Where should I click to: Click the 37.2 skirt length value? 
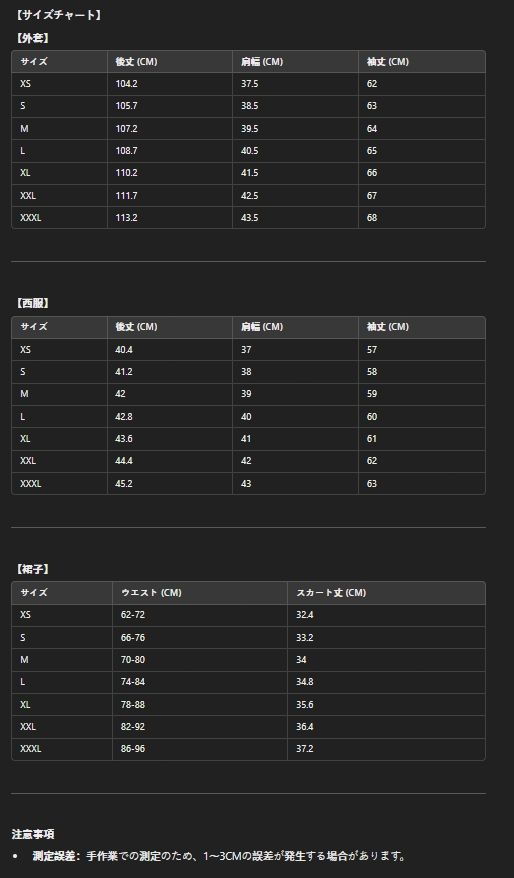tap(305, 749)
